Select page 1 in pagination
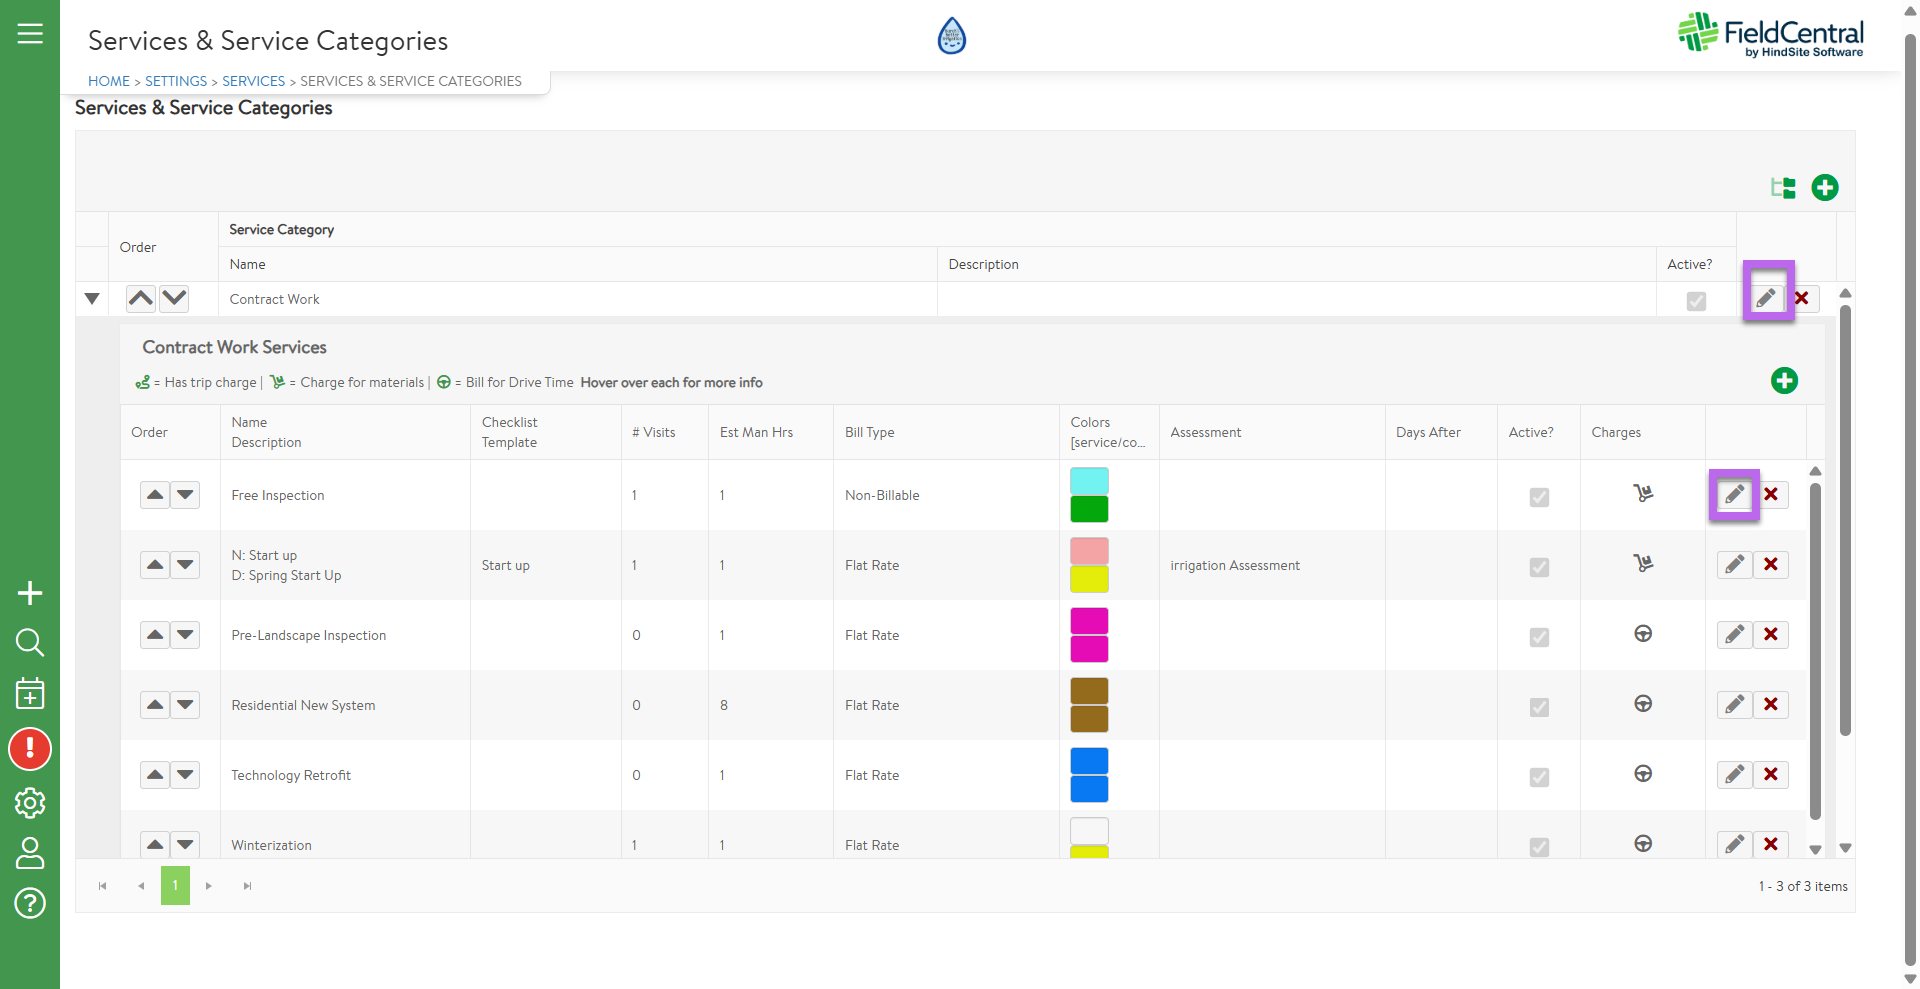This screenshot has height=989, width=1920. click(175, 886)
